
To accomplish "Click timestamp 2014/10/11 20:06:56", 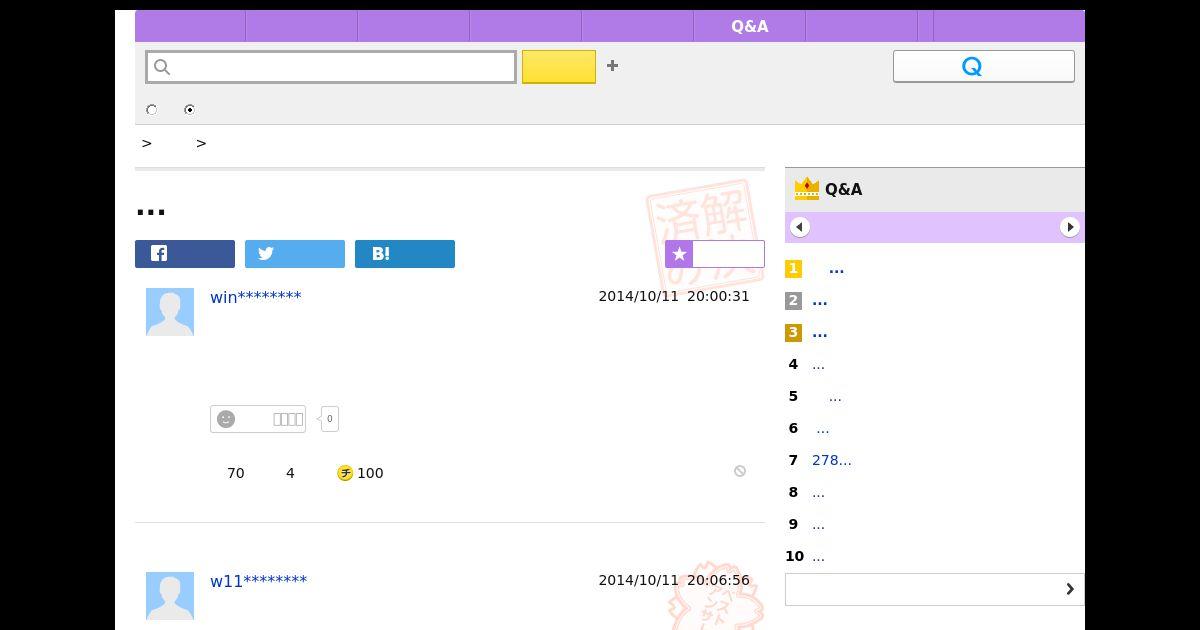I will (x=674, y=580).
